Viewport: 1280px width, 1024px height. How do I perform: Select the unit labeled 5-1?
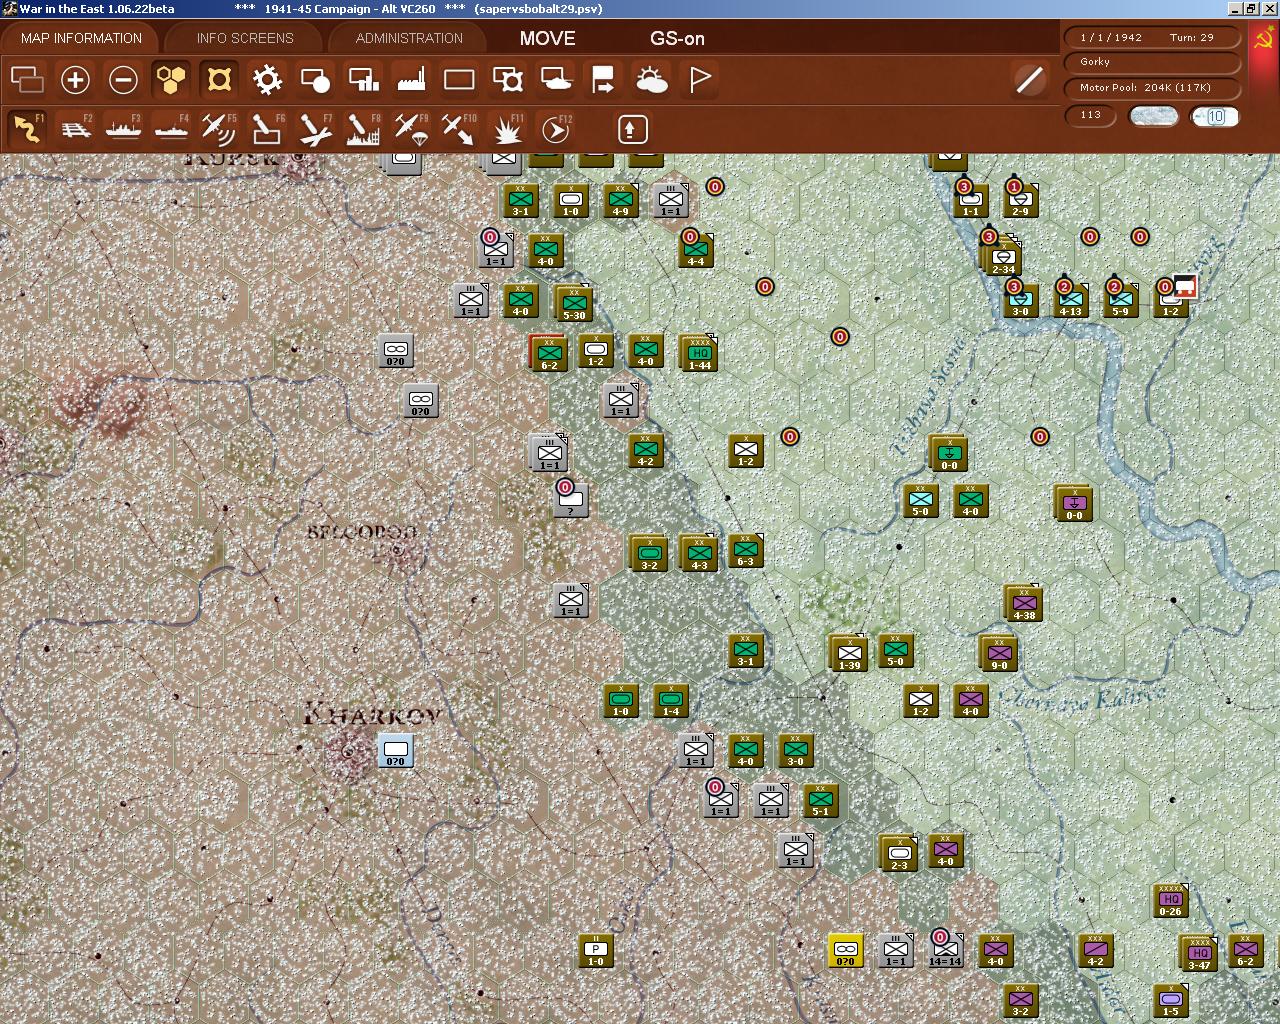[820, 800]
